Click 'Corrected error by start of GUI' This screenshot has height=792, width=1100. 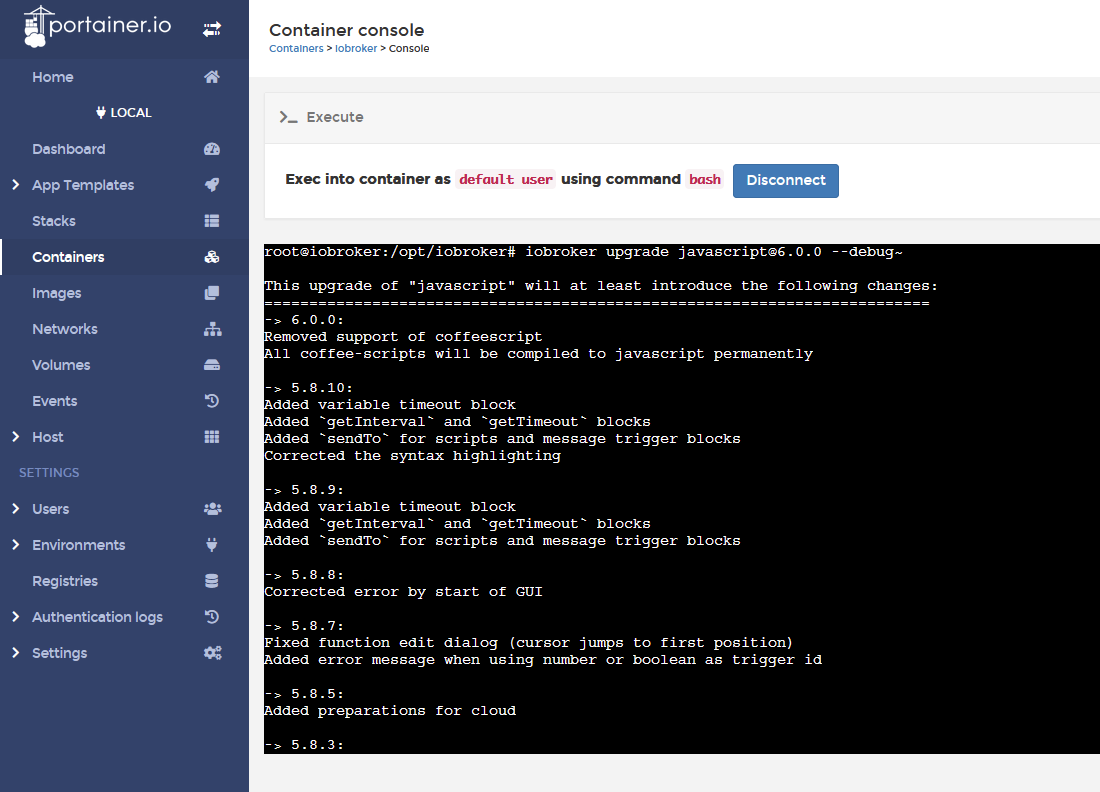403,591
